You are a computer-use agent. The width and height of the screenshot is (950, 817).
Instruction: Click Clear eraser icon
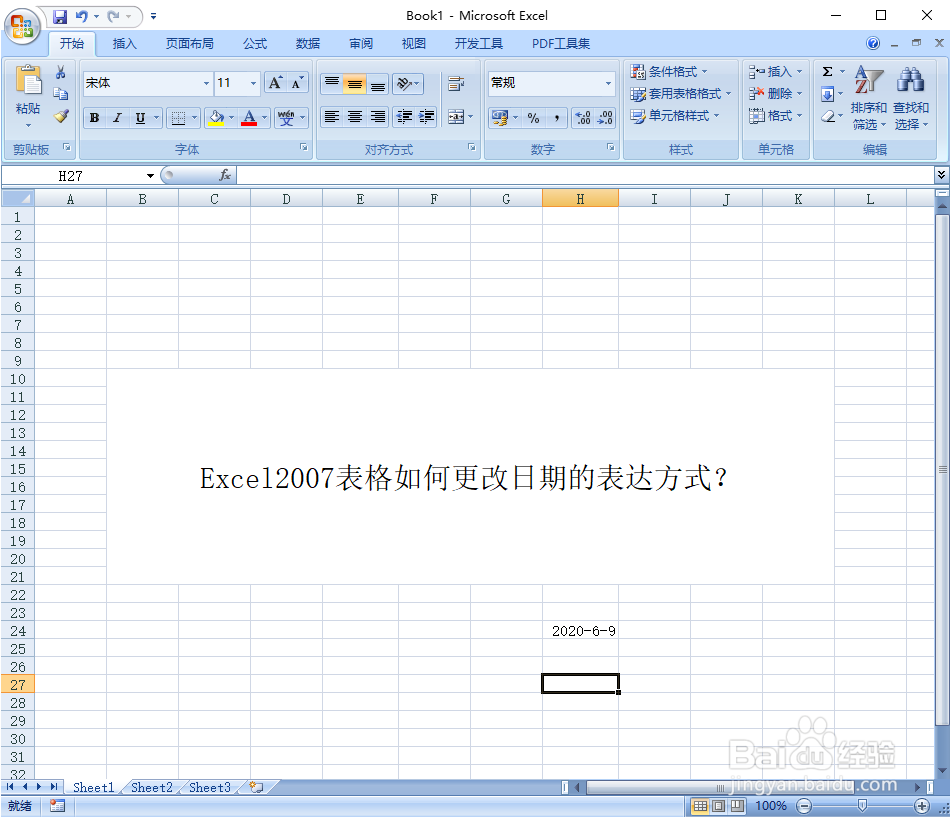[828, 116]
